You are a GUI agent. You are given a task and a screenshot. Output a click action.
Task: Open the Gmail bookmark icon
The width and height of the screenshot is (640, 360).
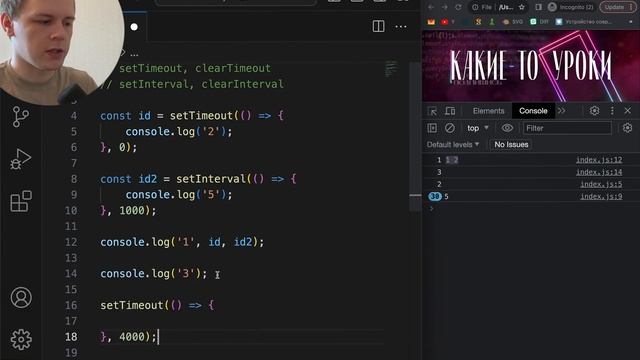click(x=431, y=22)
